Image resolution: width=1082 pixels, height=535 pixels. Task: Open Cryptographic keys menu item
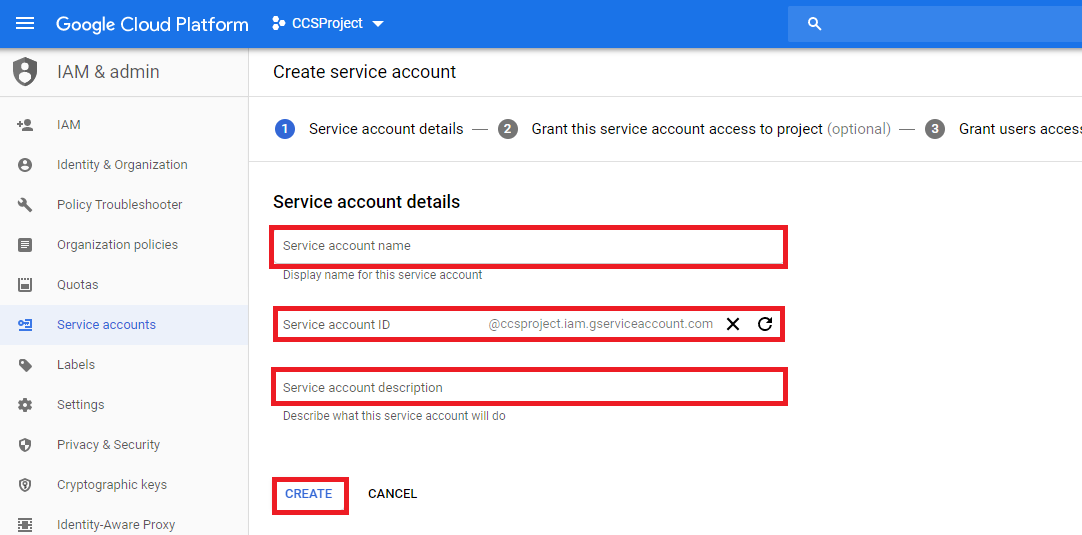click(x=112, y=485)
